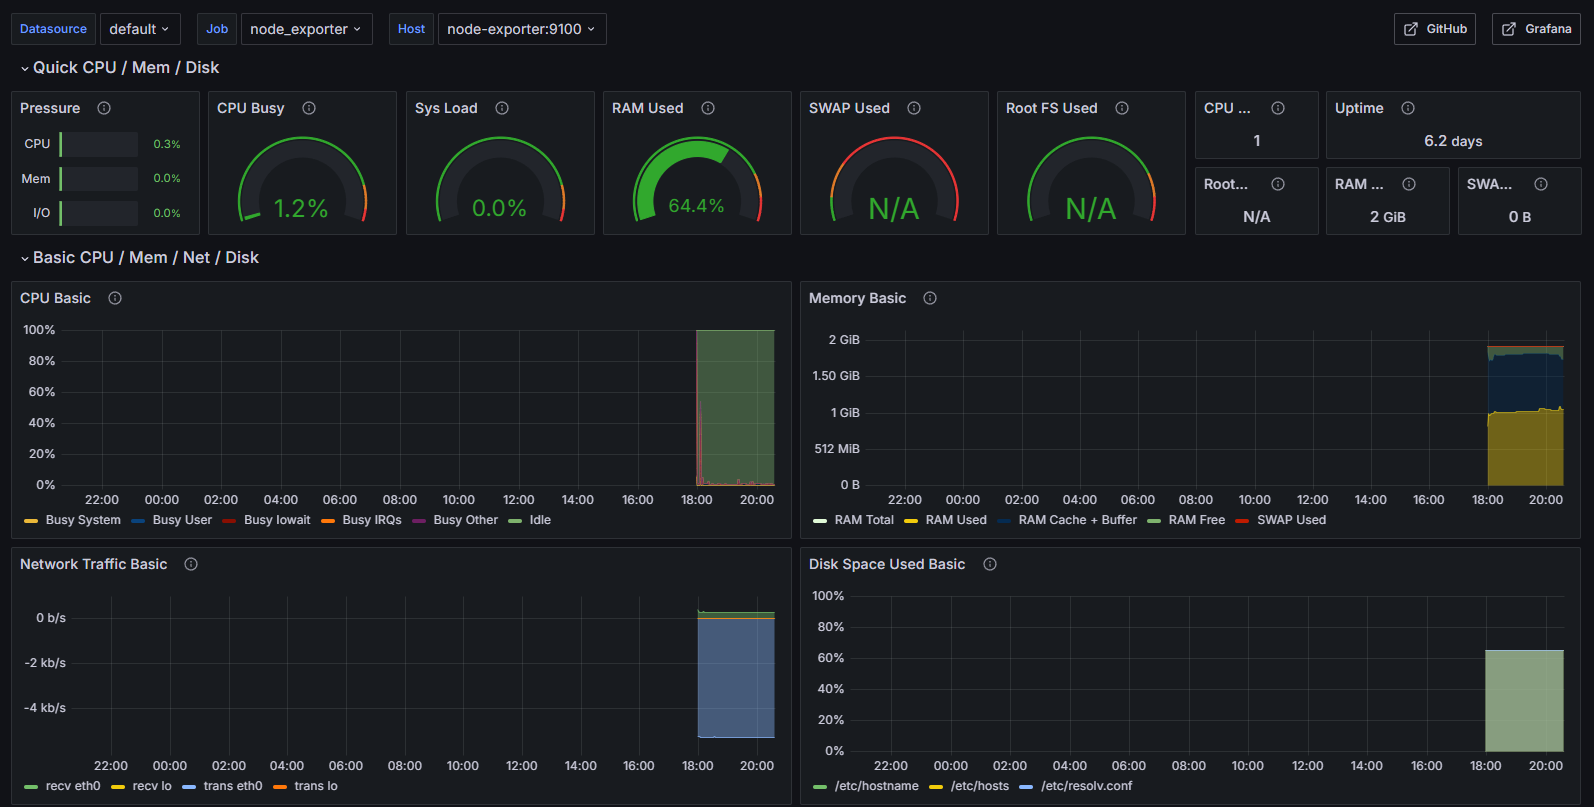The width and height of the screenshot is (1594, 807).
Task: Click the Pressure panel title
Action: point(50,108)
